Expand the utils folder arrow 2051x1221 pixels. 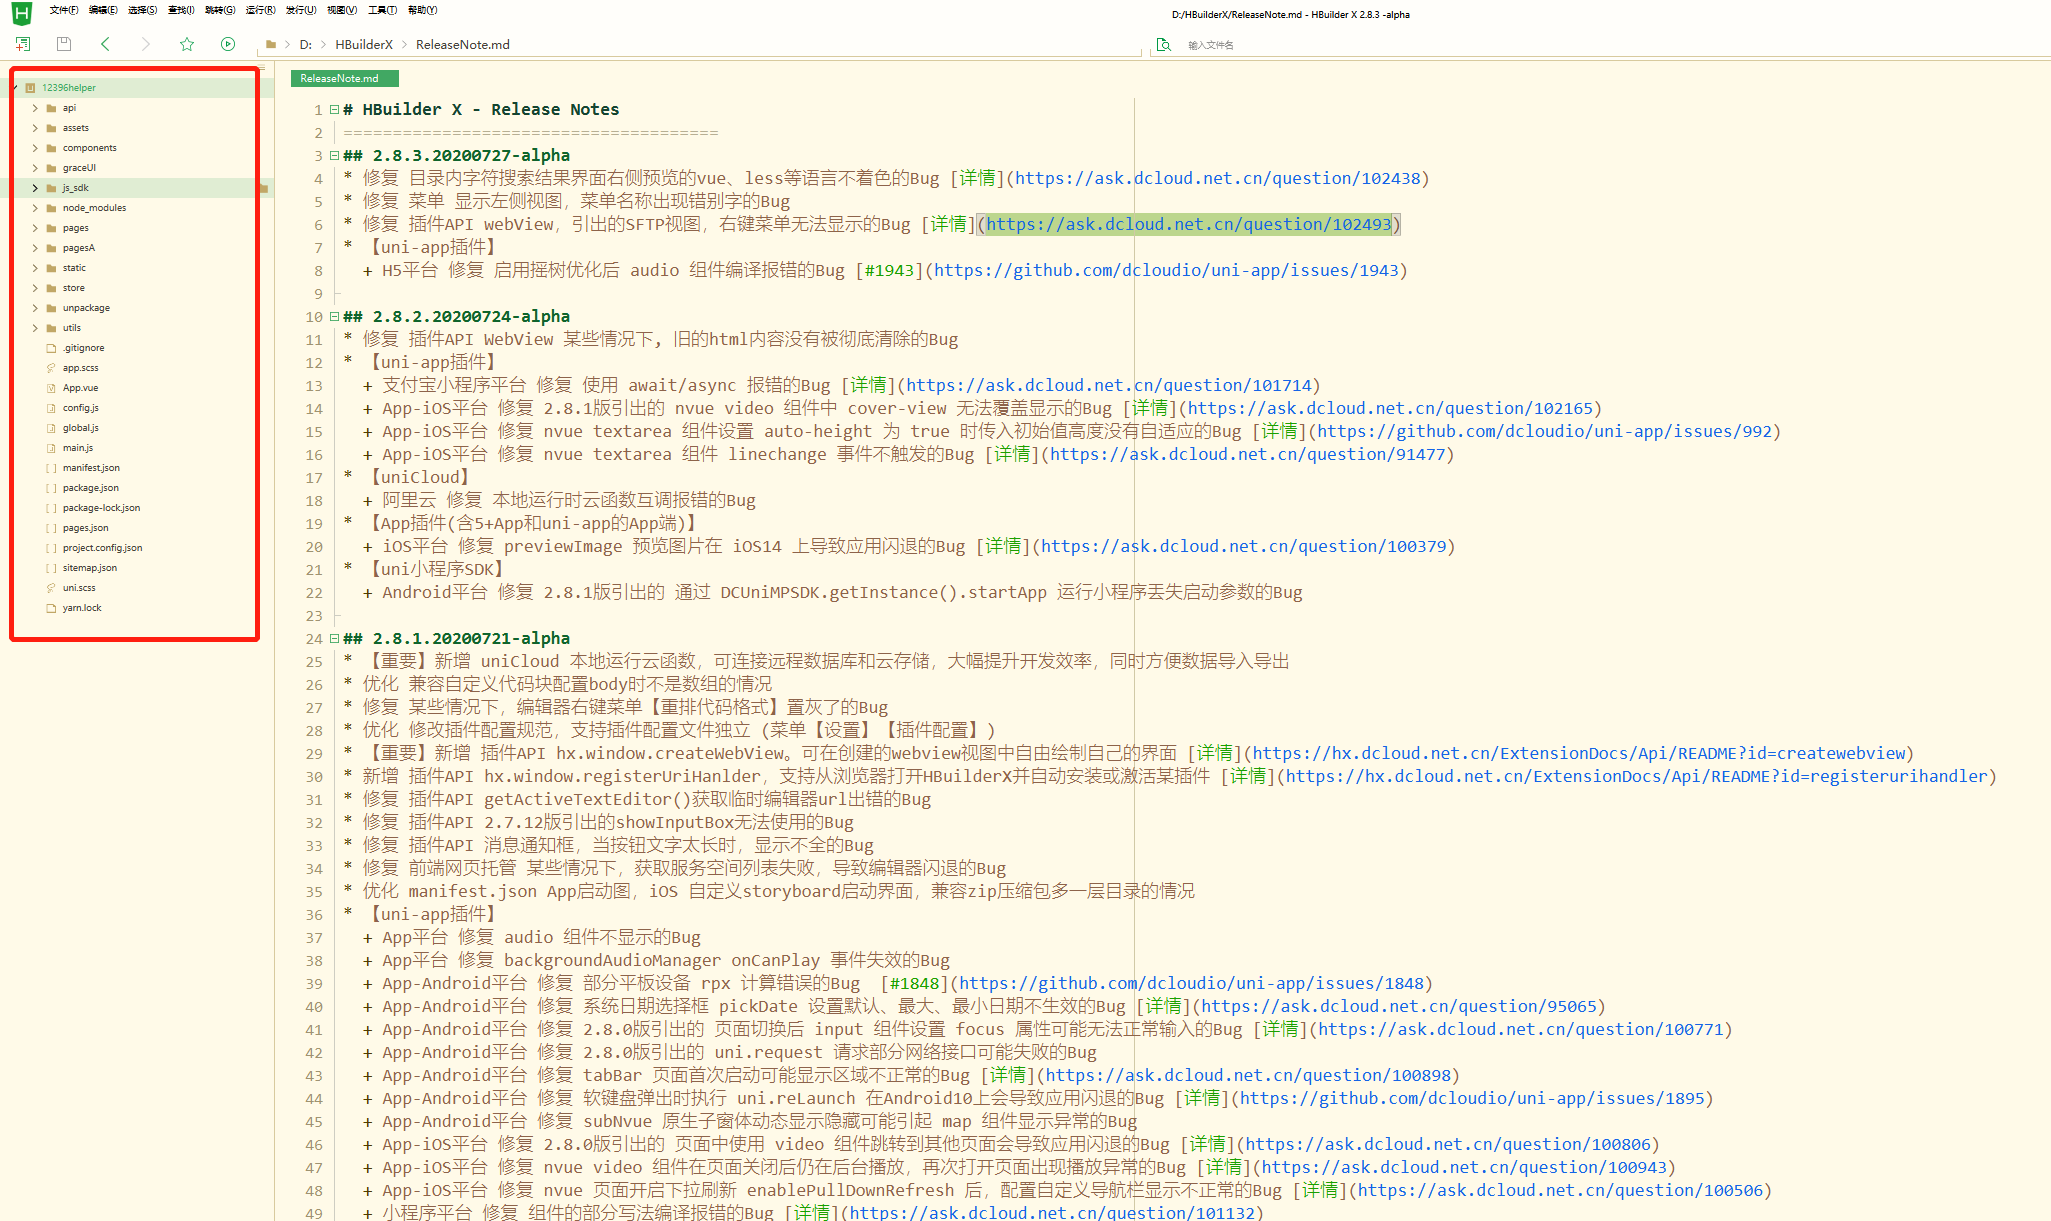coord(35,328)
